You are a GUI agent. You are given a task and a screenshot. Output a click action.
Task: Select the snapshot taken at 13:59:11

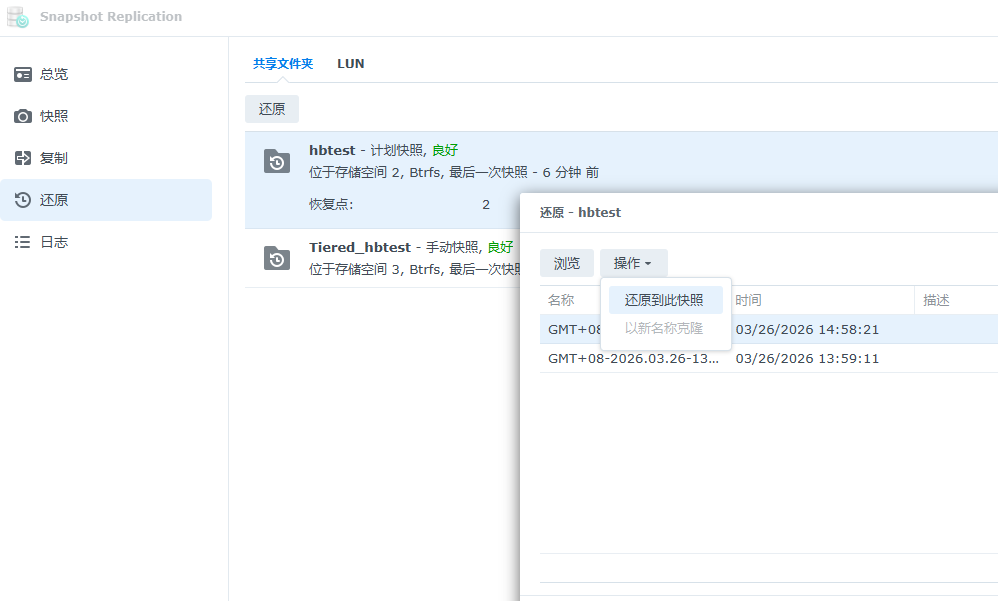(807, 358)
